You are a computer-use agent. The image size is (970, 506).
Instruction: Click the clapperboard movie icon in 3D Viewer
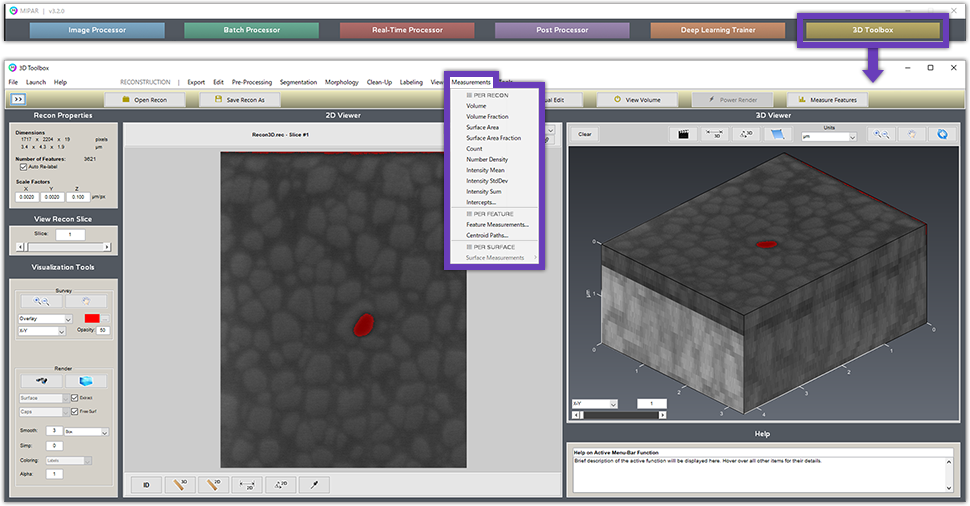click(684, 134)
